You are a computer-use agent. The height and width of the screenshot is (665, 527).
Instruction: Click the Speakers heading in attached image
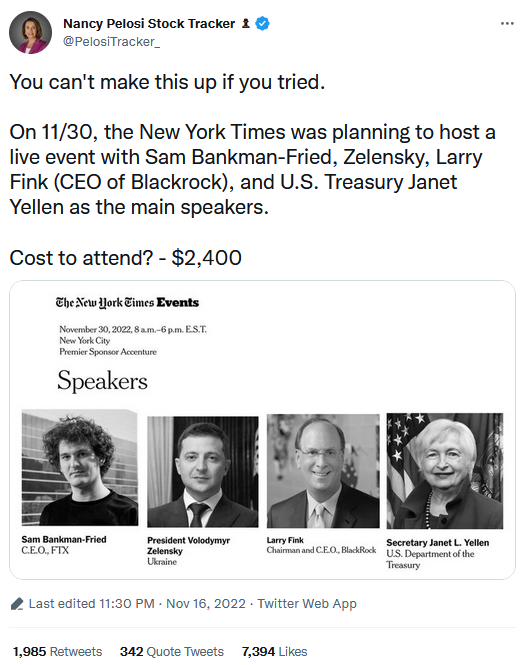coord(103,380)
